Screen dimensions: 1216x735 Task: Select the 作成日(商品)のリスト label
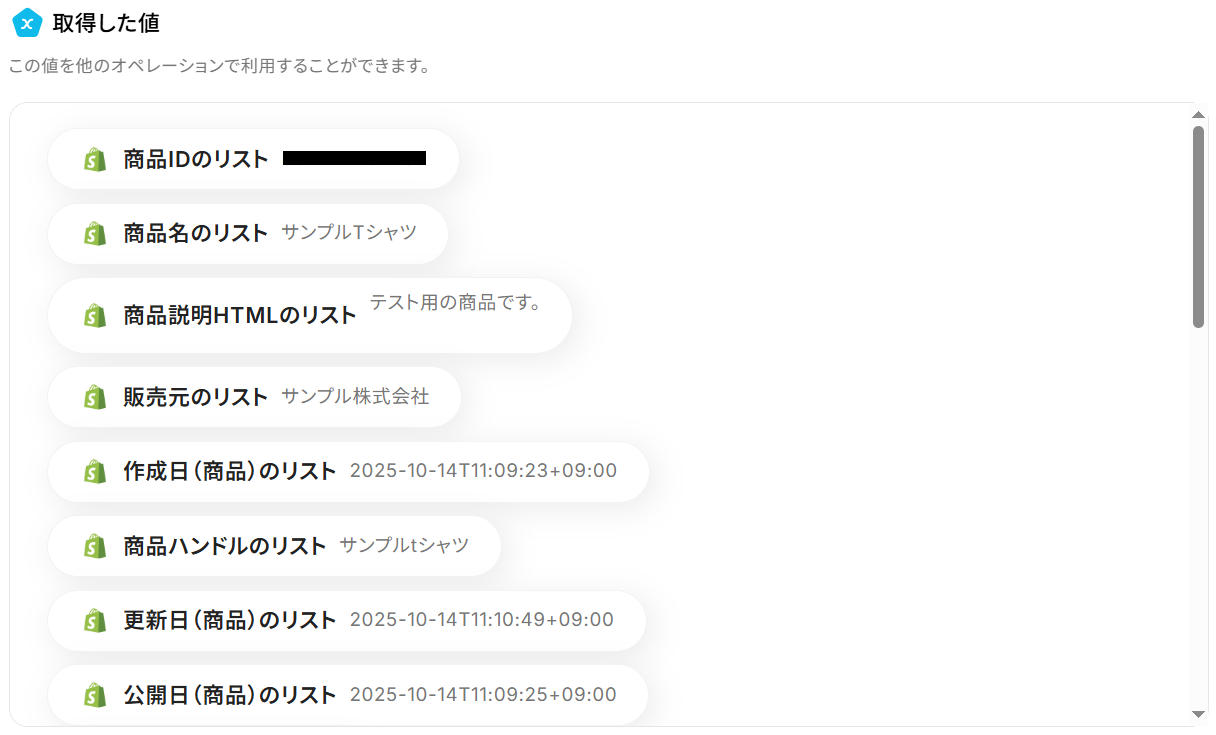coord(230,471)
